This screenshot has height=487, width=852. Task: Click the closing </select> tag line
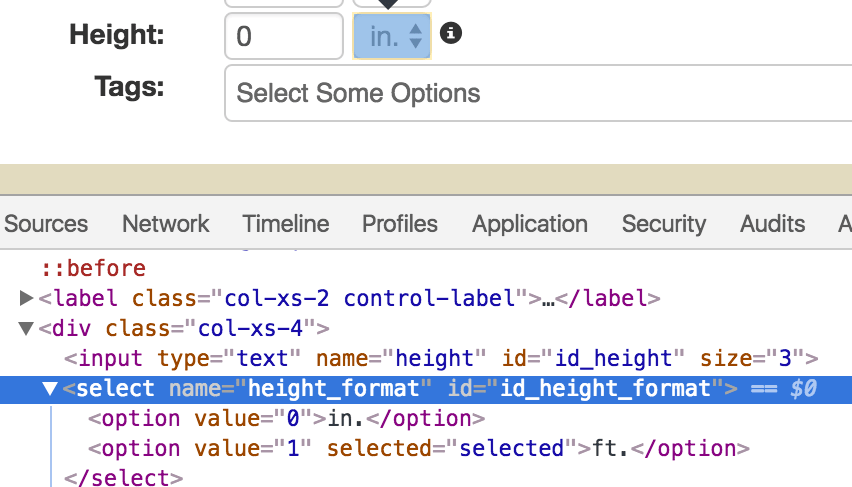[x=123, y=478]
